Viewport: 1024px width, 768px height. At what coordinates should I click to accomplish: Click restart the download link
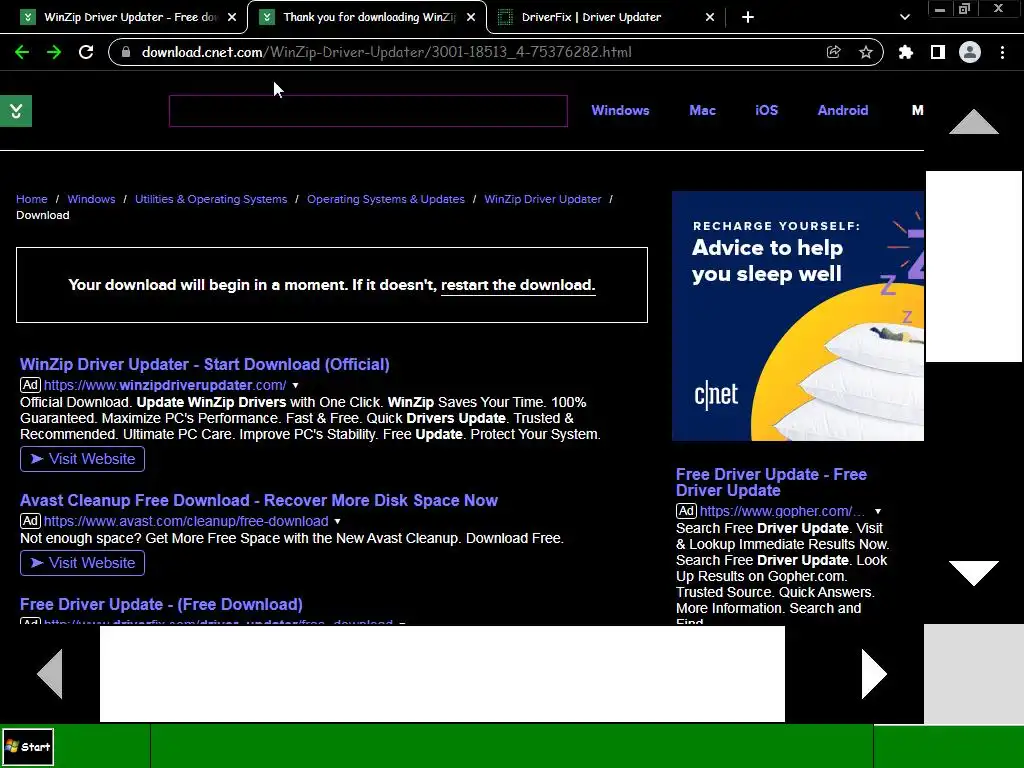point(518,285)
